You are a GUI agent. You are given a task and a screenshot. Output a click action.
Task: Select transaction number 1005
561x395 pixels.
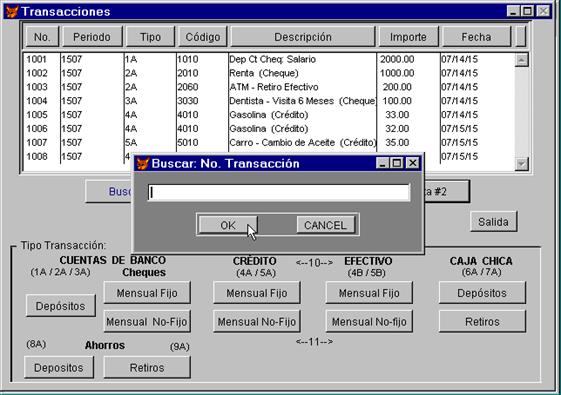tap(37, 115)
